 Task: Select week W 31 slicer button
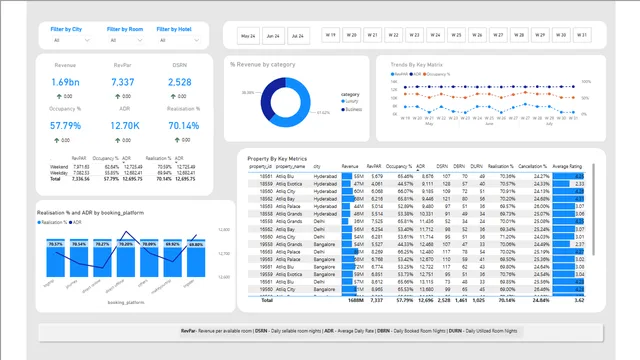(x=582, y=35)
